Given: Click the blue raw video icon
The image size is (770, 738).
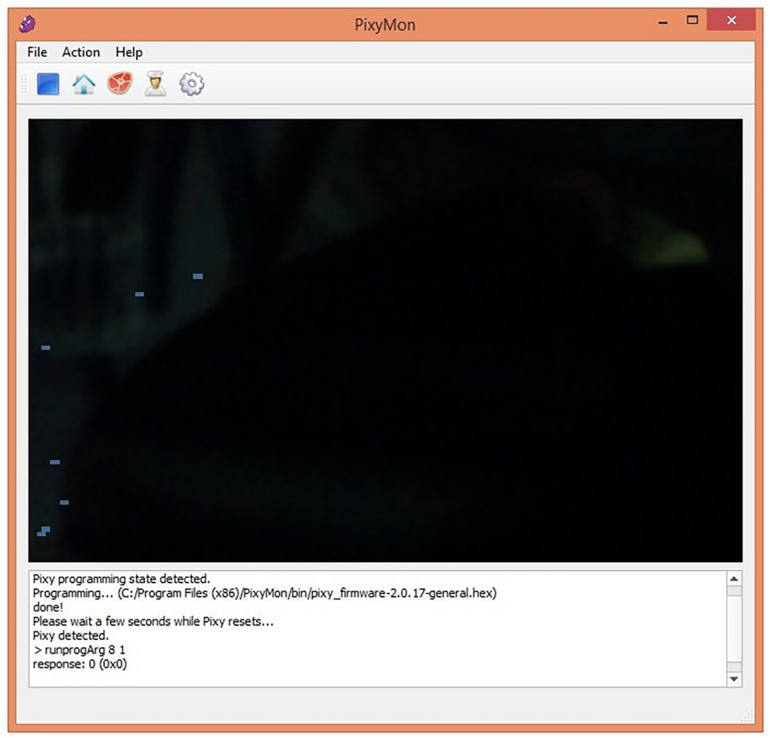Looking at the screenshot, I should [48, 84].
